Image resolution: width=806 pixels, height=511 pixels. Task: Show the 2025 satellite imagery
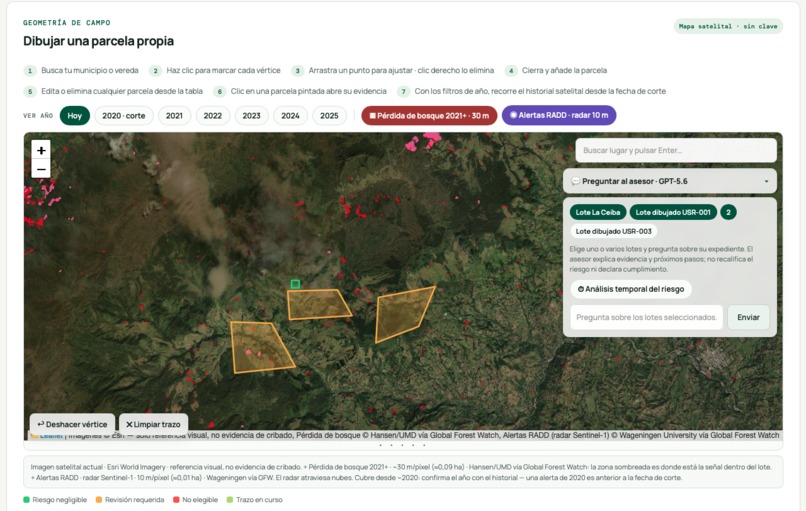[x=329, y=116]
